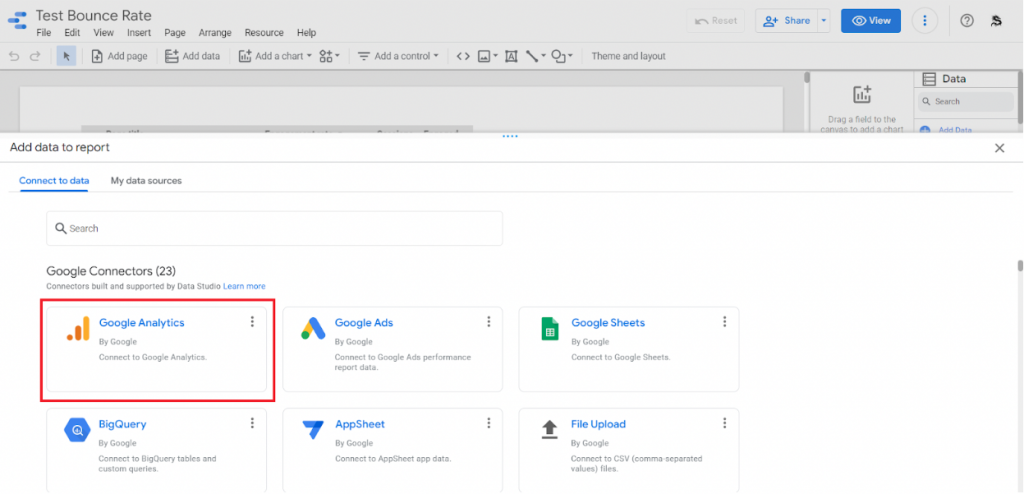
Task: Open the Add a chart dropdown
Action: click(275, 56)
